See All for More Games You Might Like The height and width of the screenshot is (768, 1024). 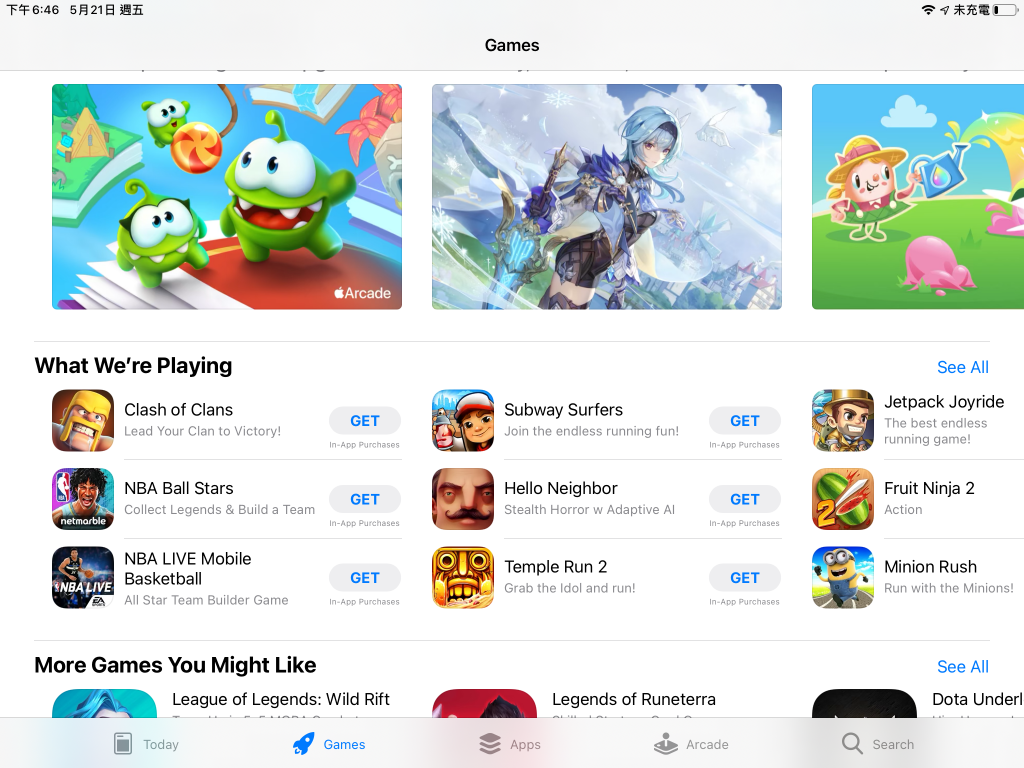tap(963, 667)
